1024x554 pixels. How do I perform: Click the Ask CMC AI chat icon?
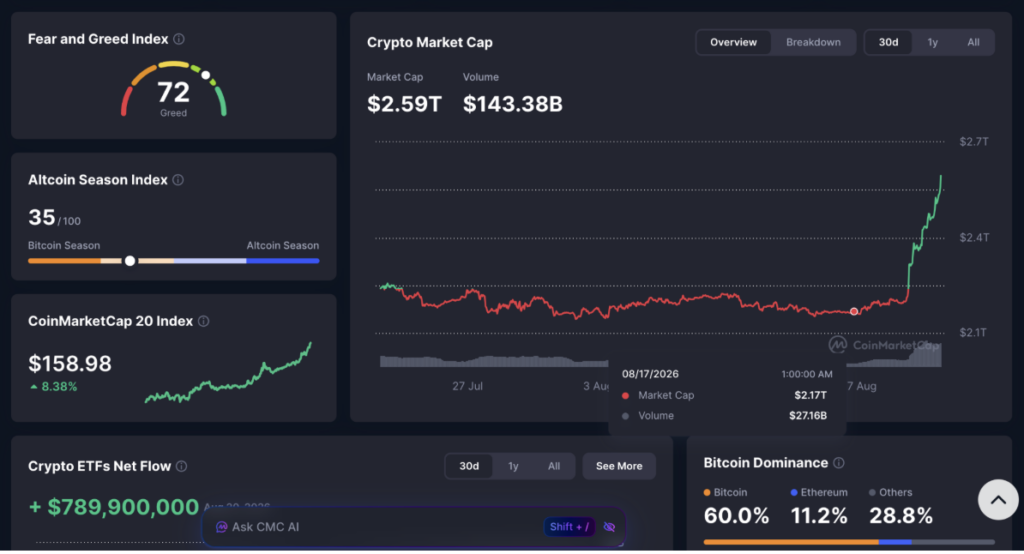click(221, 527)
